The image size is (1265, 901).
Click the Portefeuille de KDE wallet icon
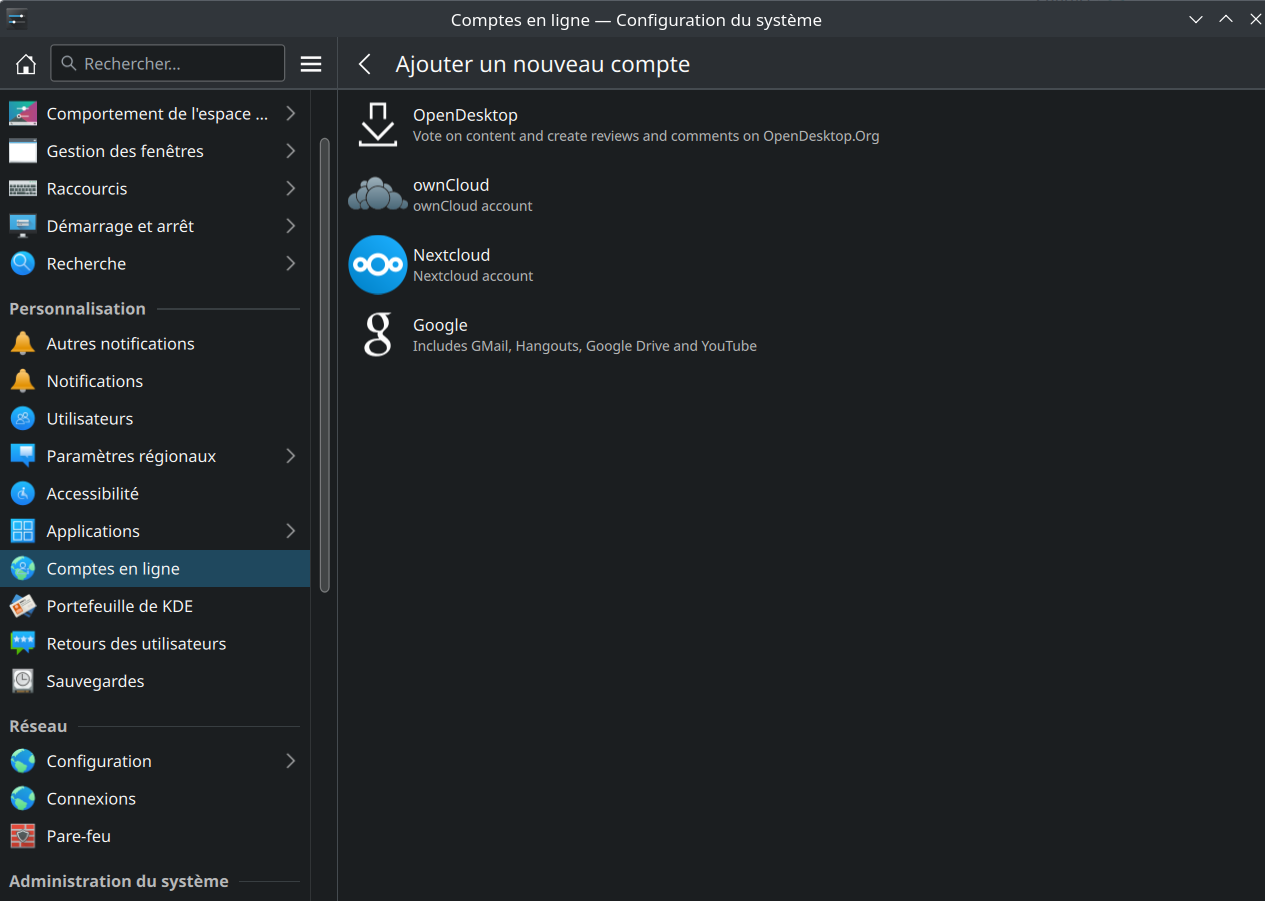pos(22,606)
